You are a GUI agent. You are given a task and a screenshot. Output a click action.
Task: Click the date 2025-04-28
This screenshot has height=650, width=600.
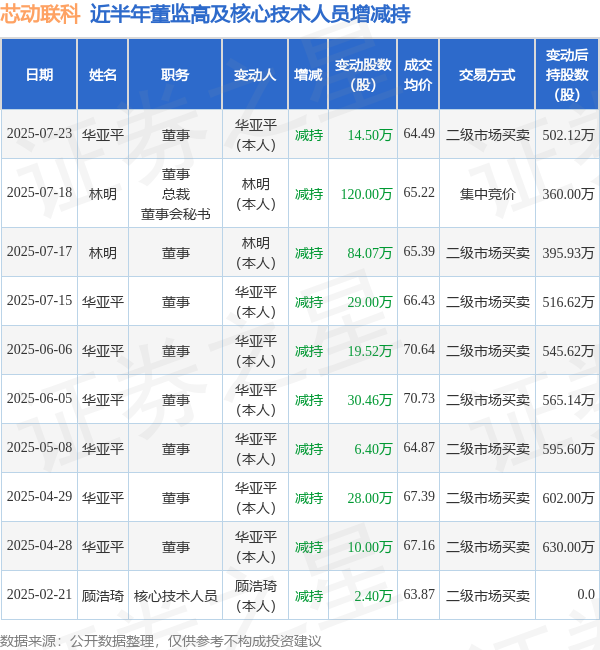tap(39, 546)
